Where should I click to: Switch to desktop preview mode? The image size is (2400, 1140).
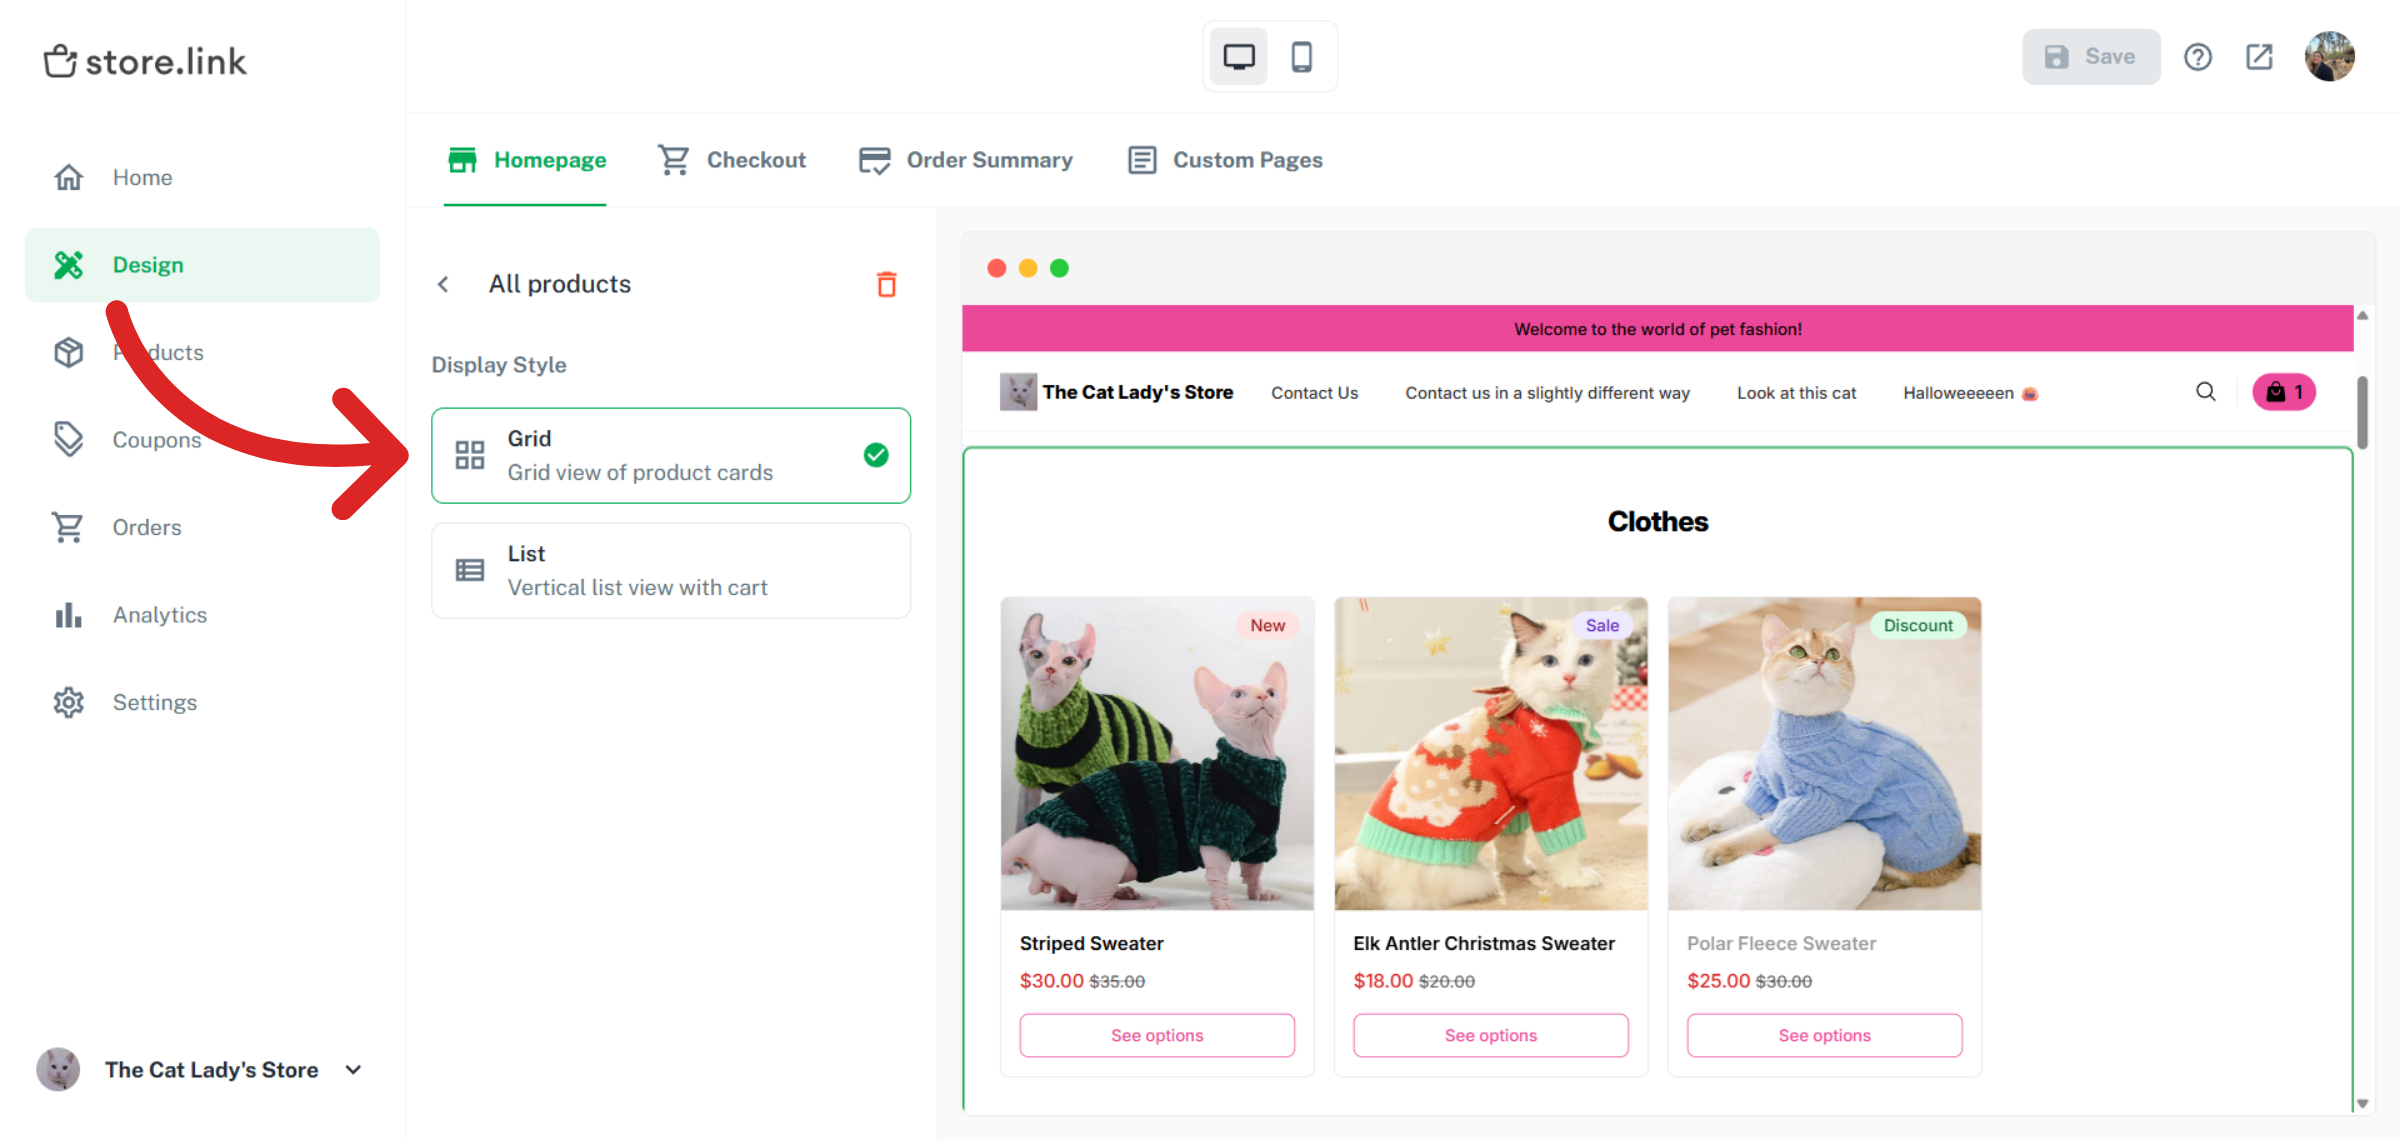coord(1239,57)
